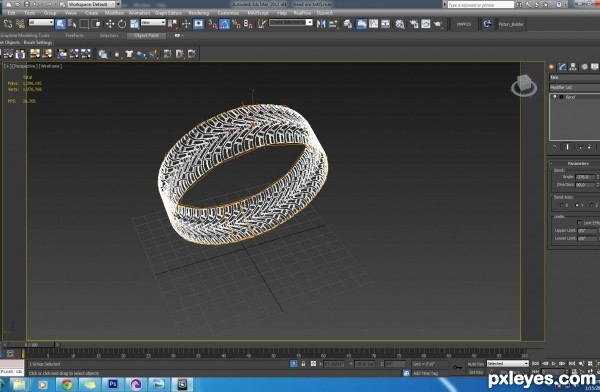Select X bend axis radio button
The width and height of the screenshot is (600, 392).
[x=562, y=206]
